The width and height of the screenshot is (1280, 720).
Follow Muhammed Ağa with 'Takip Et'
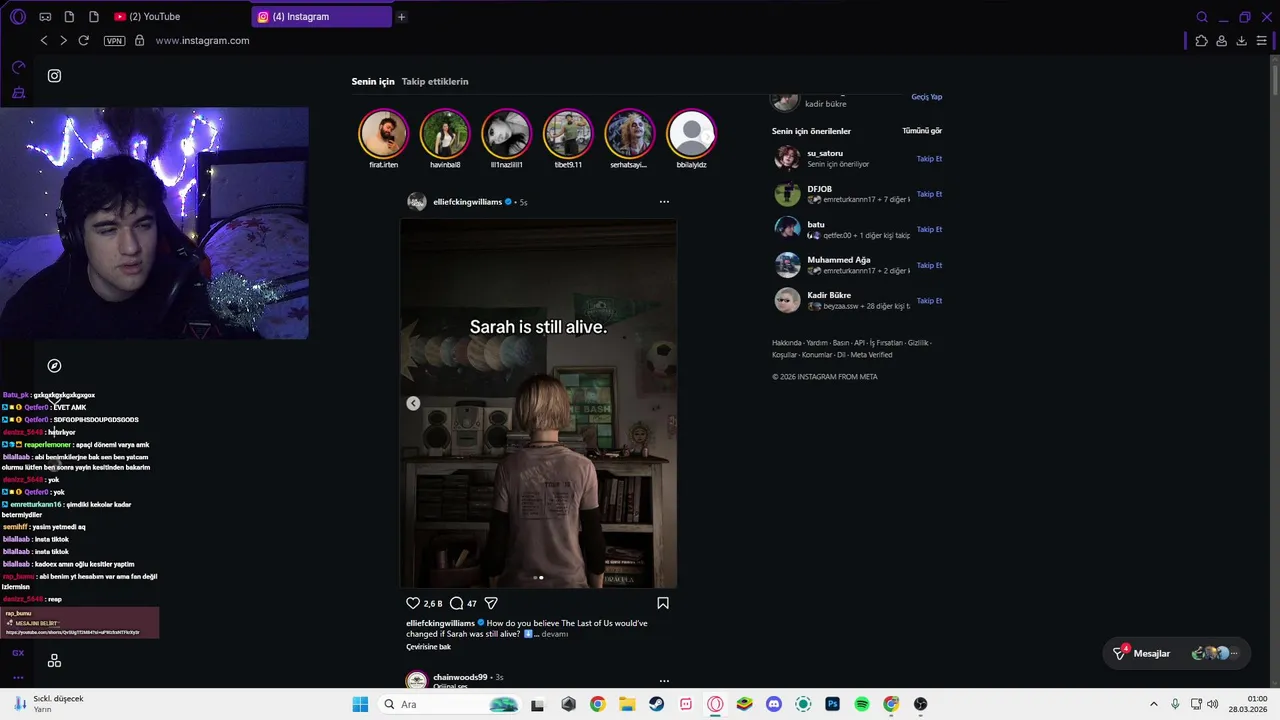929,265
